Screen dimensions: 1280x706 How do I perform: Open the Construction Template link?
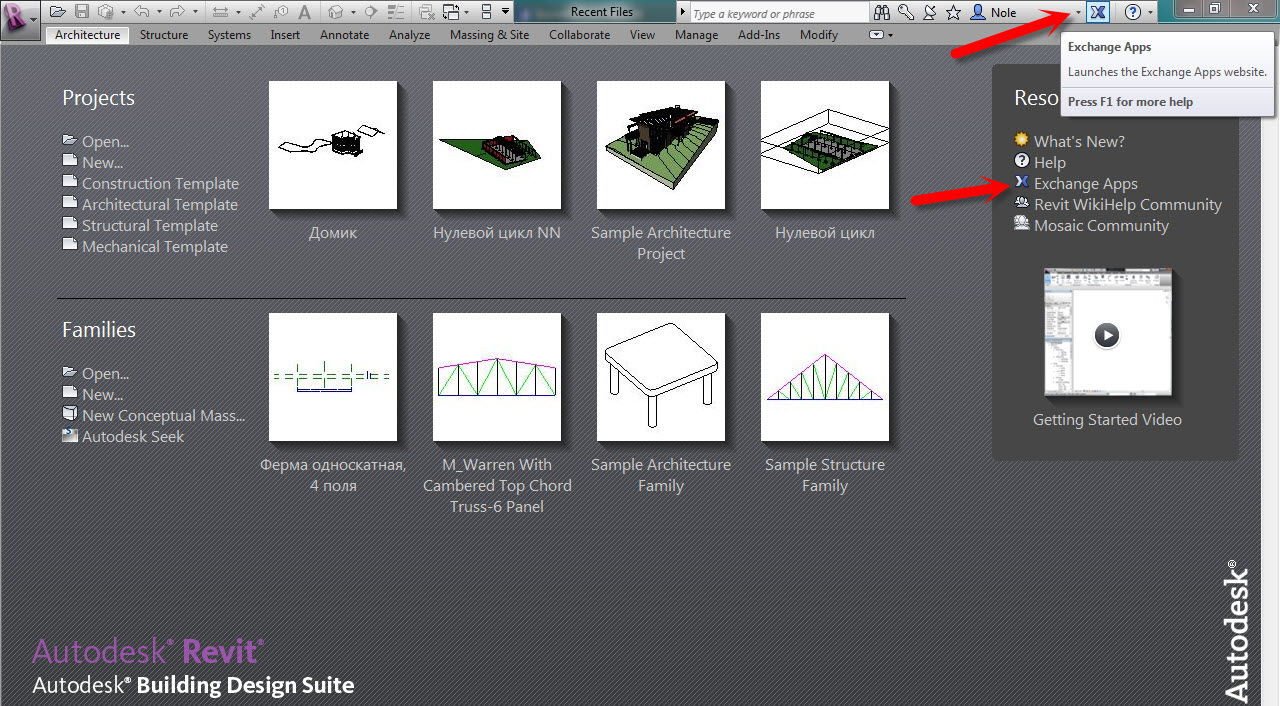coord(160,184)
